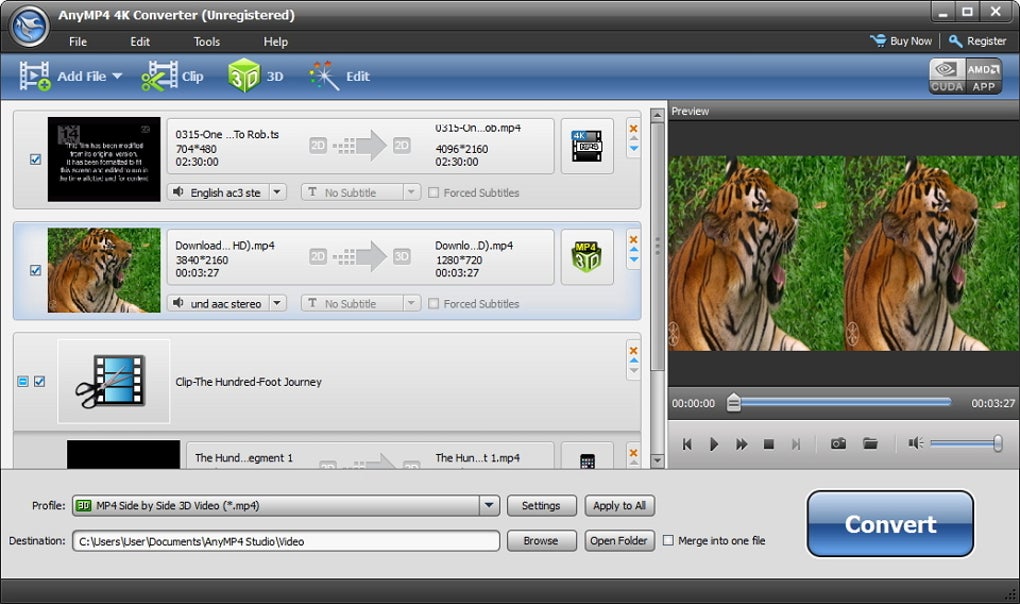Move the Download HD.mp4 item up

coord(633,250)
